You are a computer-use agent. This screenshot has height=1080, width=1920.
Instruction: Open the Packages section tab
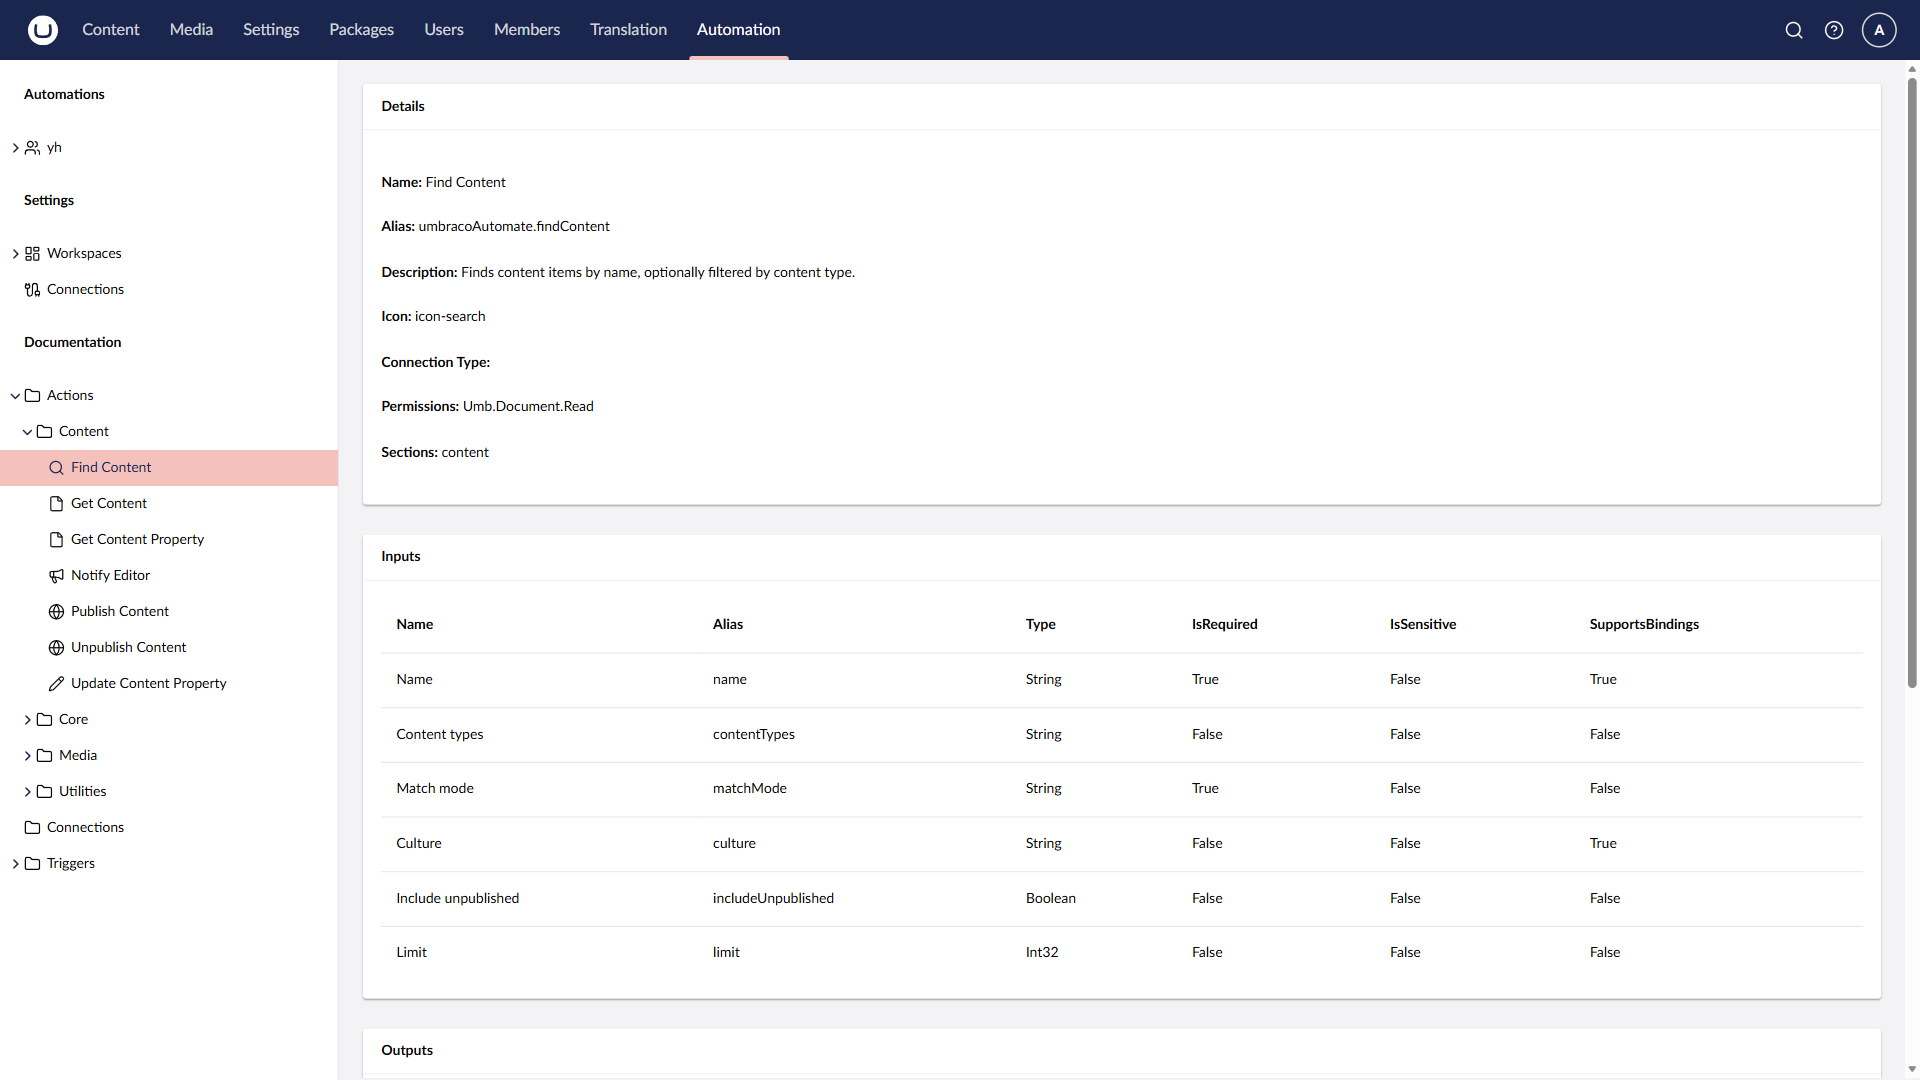tap(361, 30)
